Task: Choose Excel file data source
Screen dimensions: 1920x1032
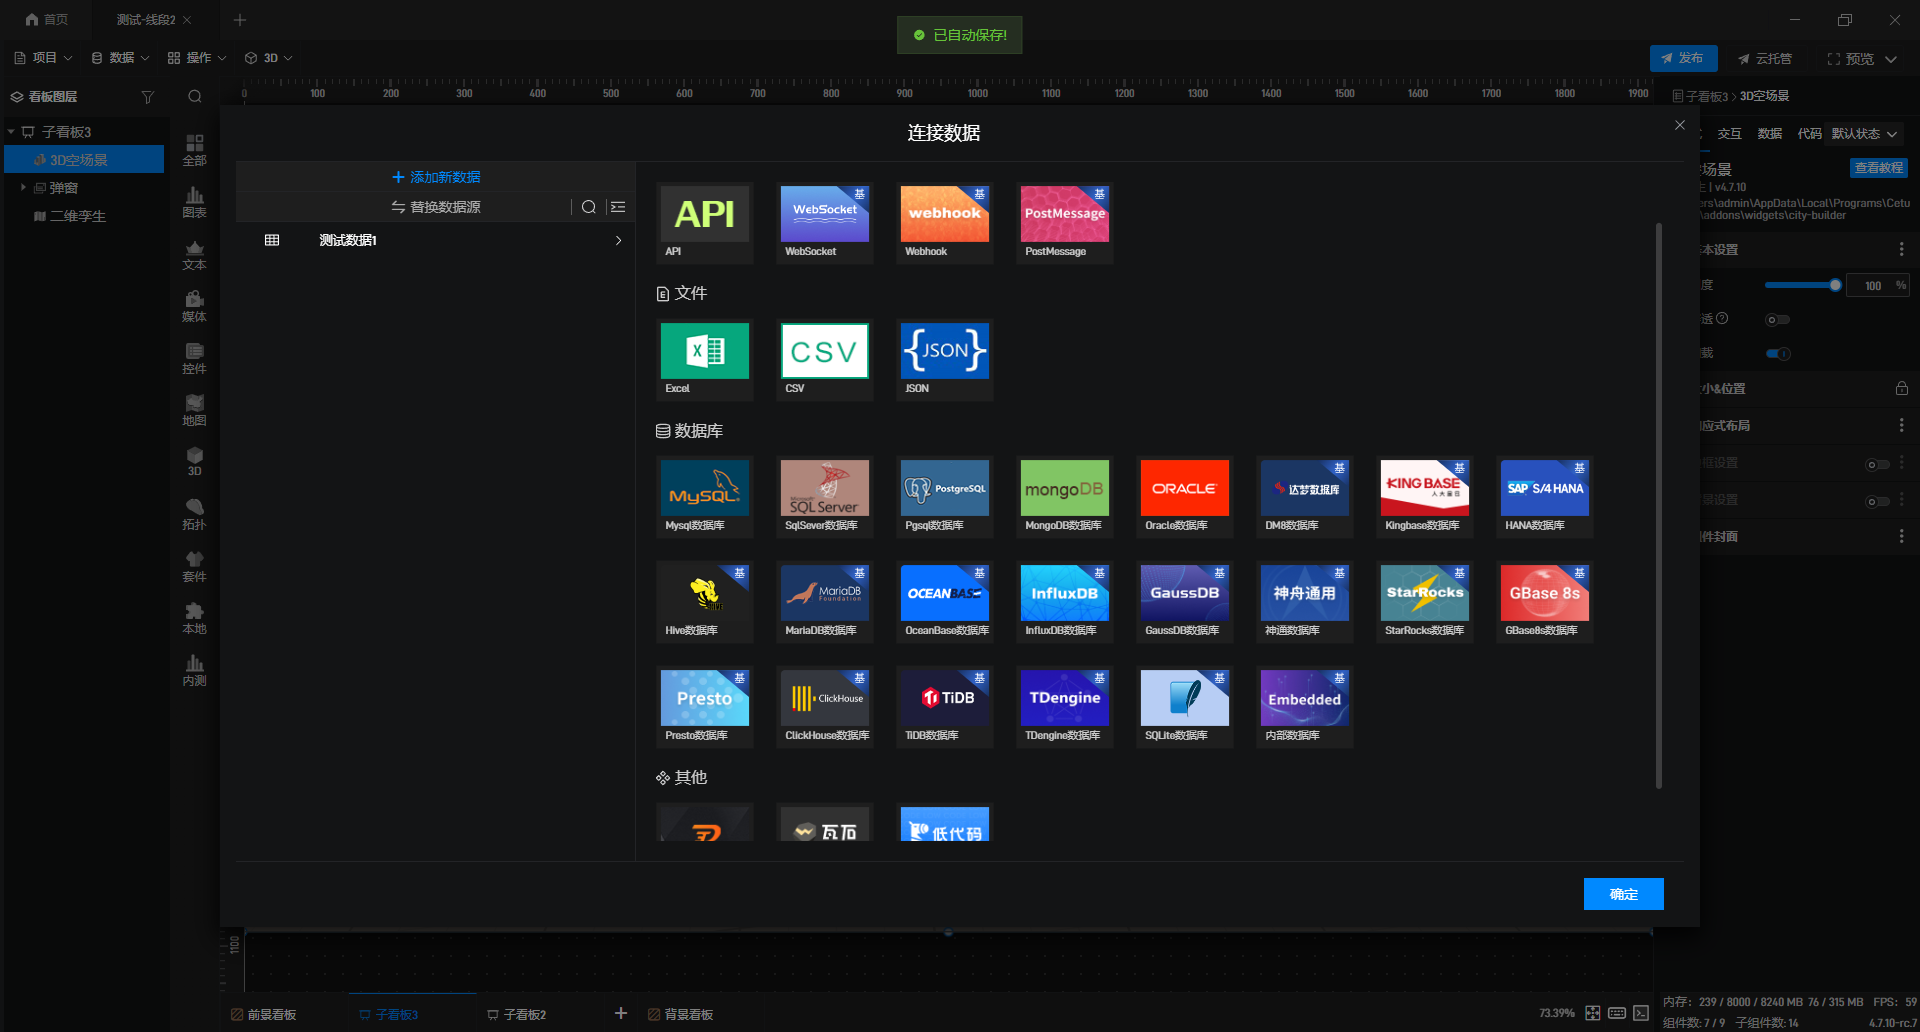Action: 705,360
